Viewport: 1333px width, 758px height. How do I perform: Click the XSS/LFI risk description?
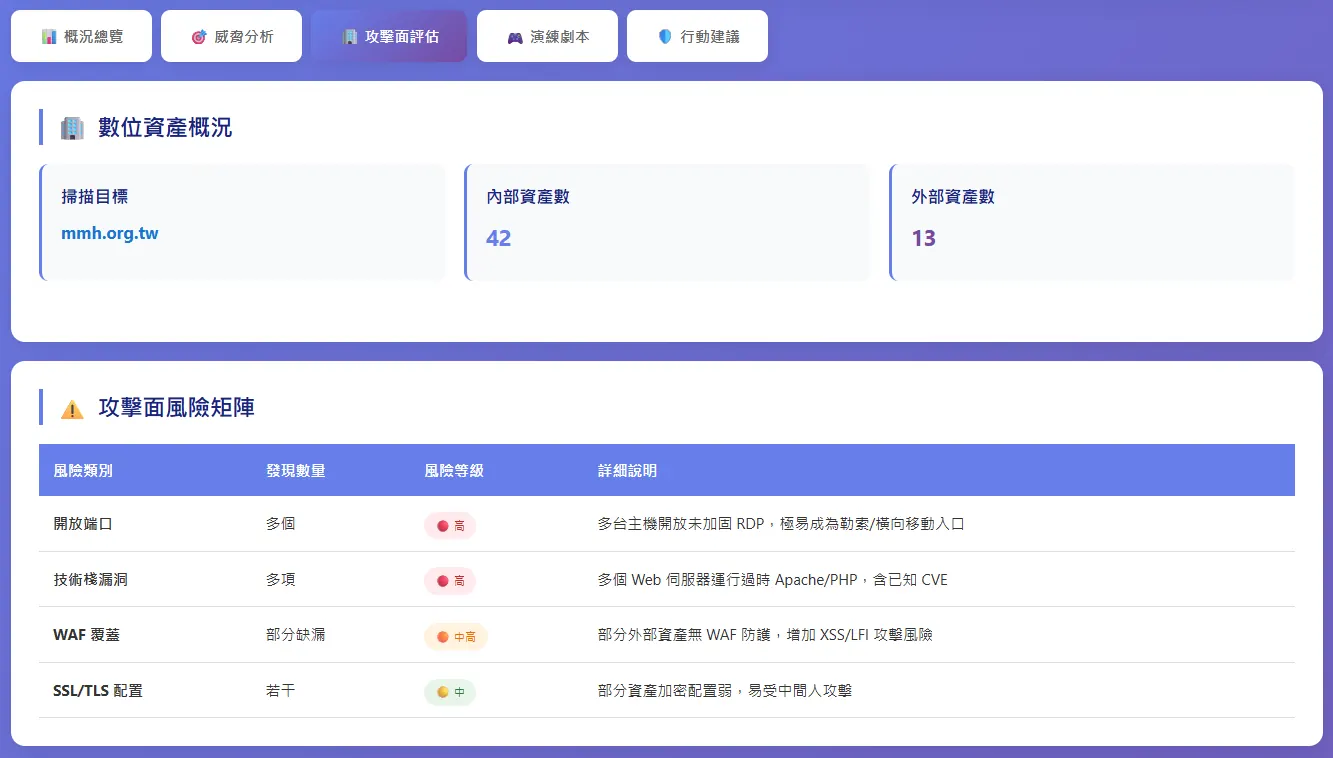click(x=765, y=634)
